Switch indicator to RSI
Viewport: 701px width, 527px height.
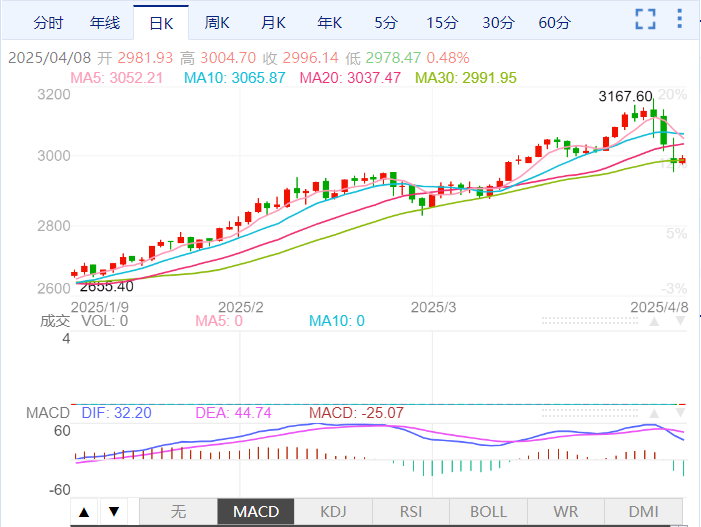[x=411, y=511]
